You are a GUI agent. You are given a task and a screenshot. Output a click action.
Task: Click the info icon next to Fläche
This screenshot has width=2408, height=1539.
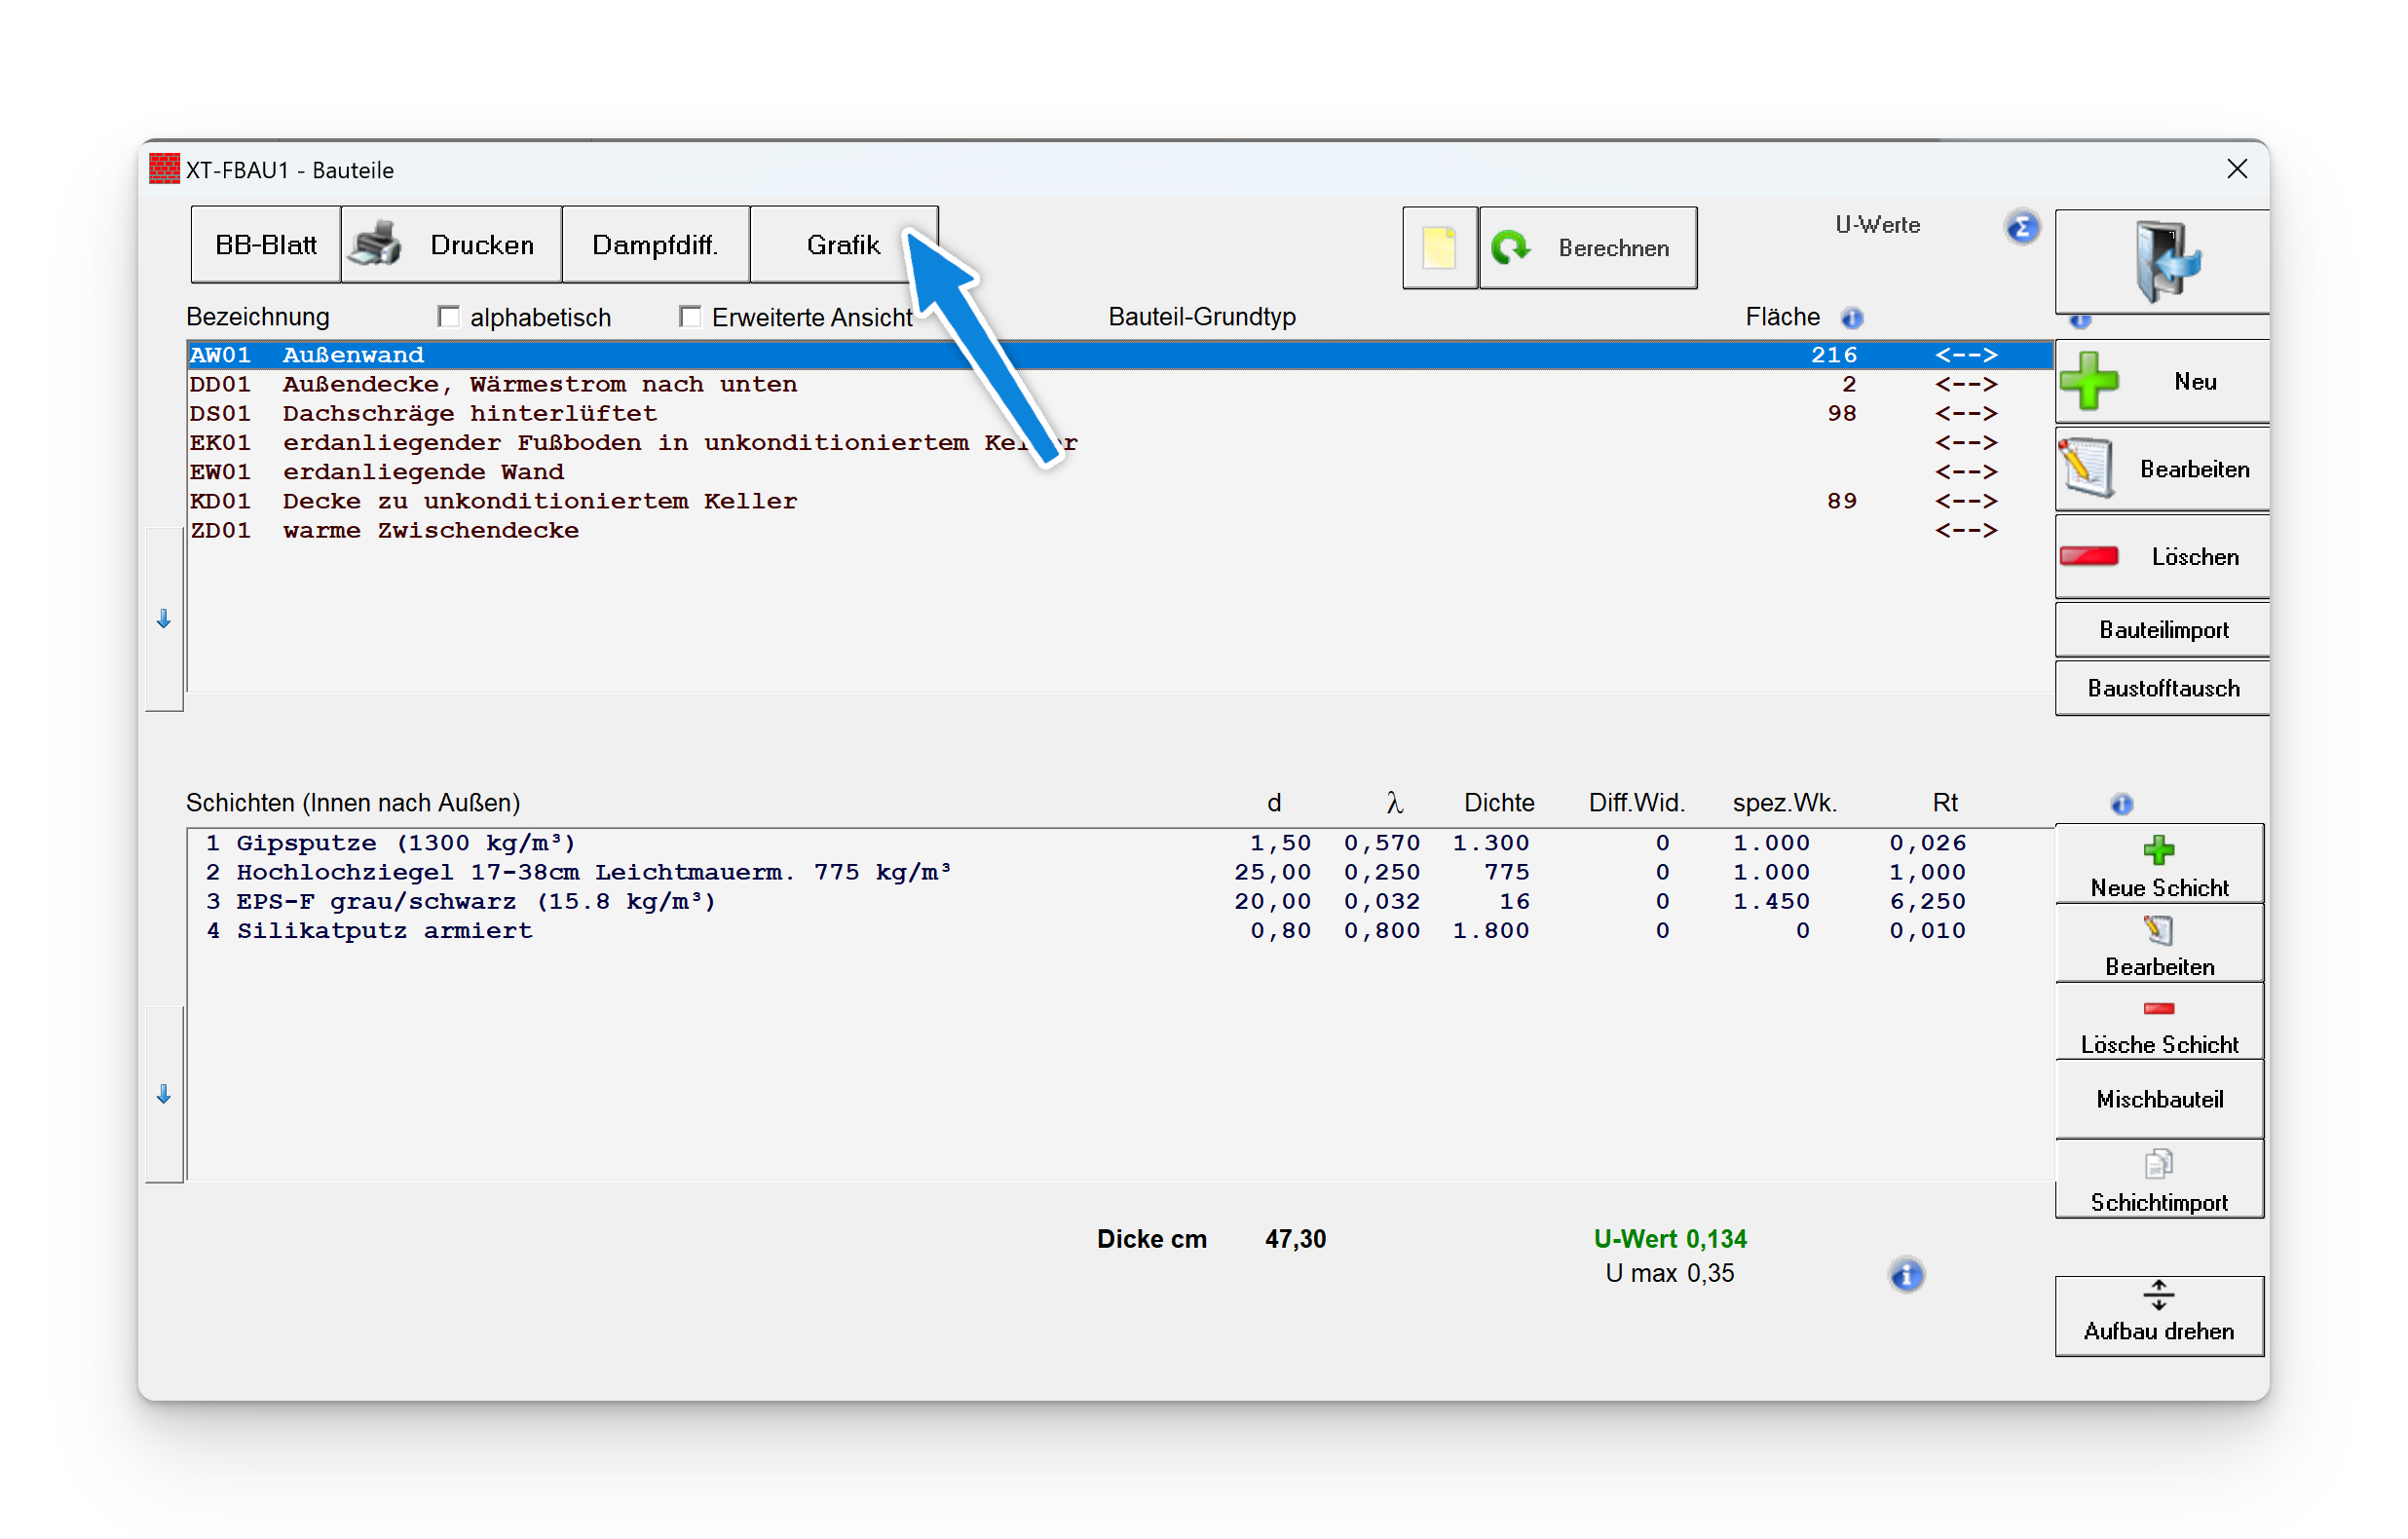[1852, 318]
